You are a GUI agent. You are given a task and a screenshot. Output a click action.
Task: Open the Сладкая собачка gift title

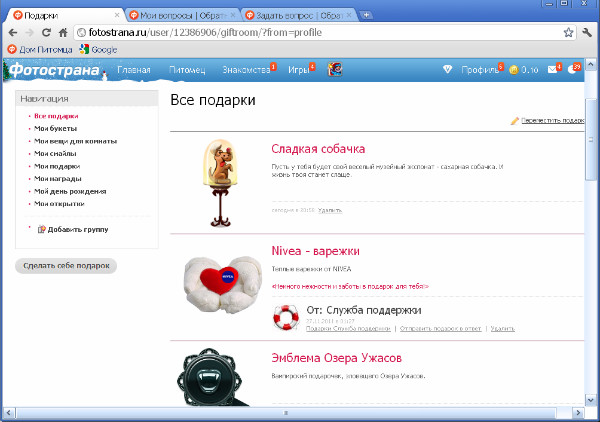coord(318,149)
